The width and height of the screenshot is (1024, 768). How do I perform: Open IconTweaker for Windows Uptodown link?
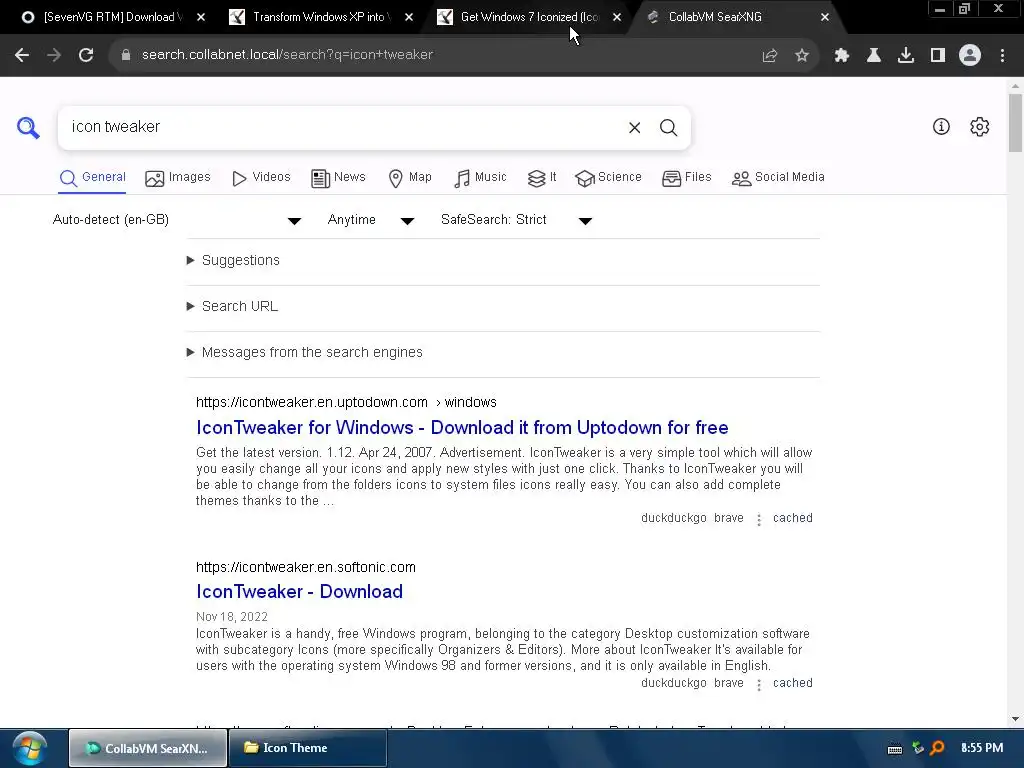(462, 428)
